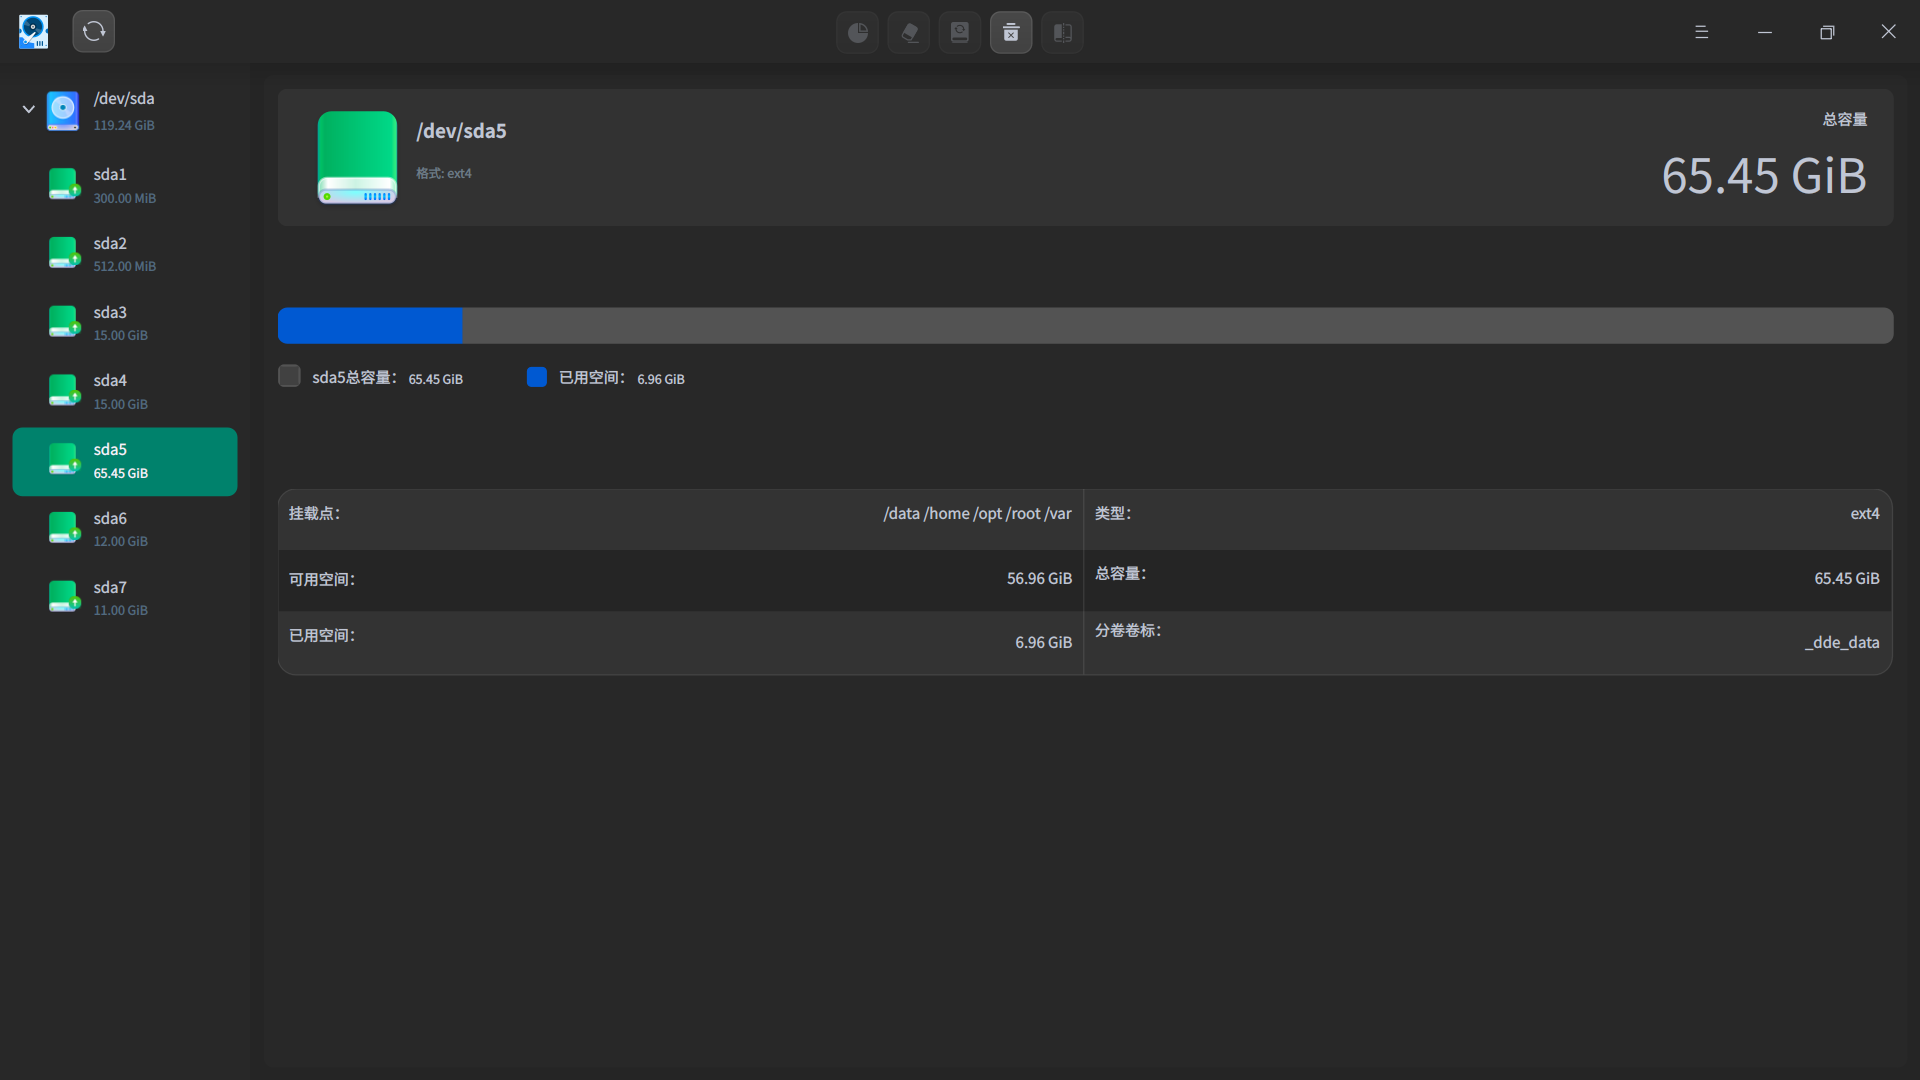Open the hamburger main menu

[1701, 32]
